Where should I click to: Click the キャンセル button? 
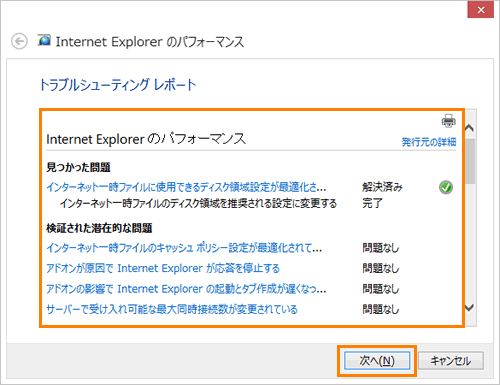451,361
